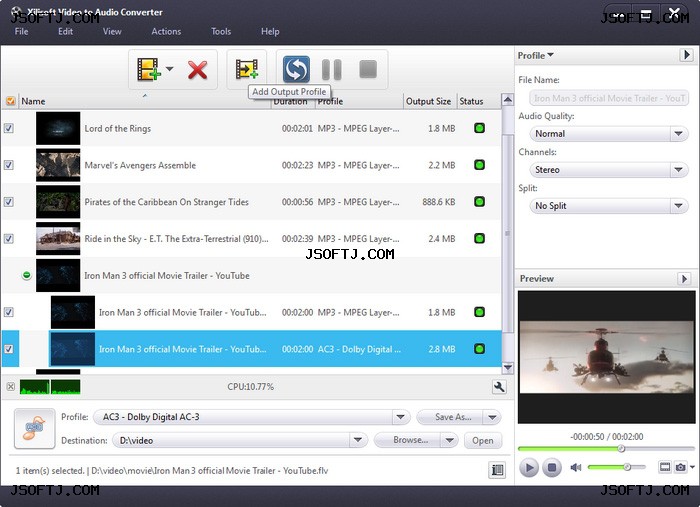Adjust the preview volume slider
Viewport: 700px width, 507px height.
[x=616, y=467]
